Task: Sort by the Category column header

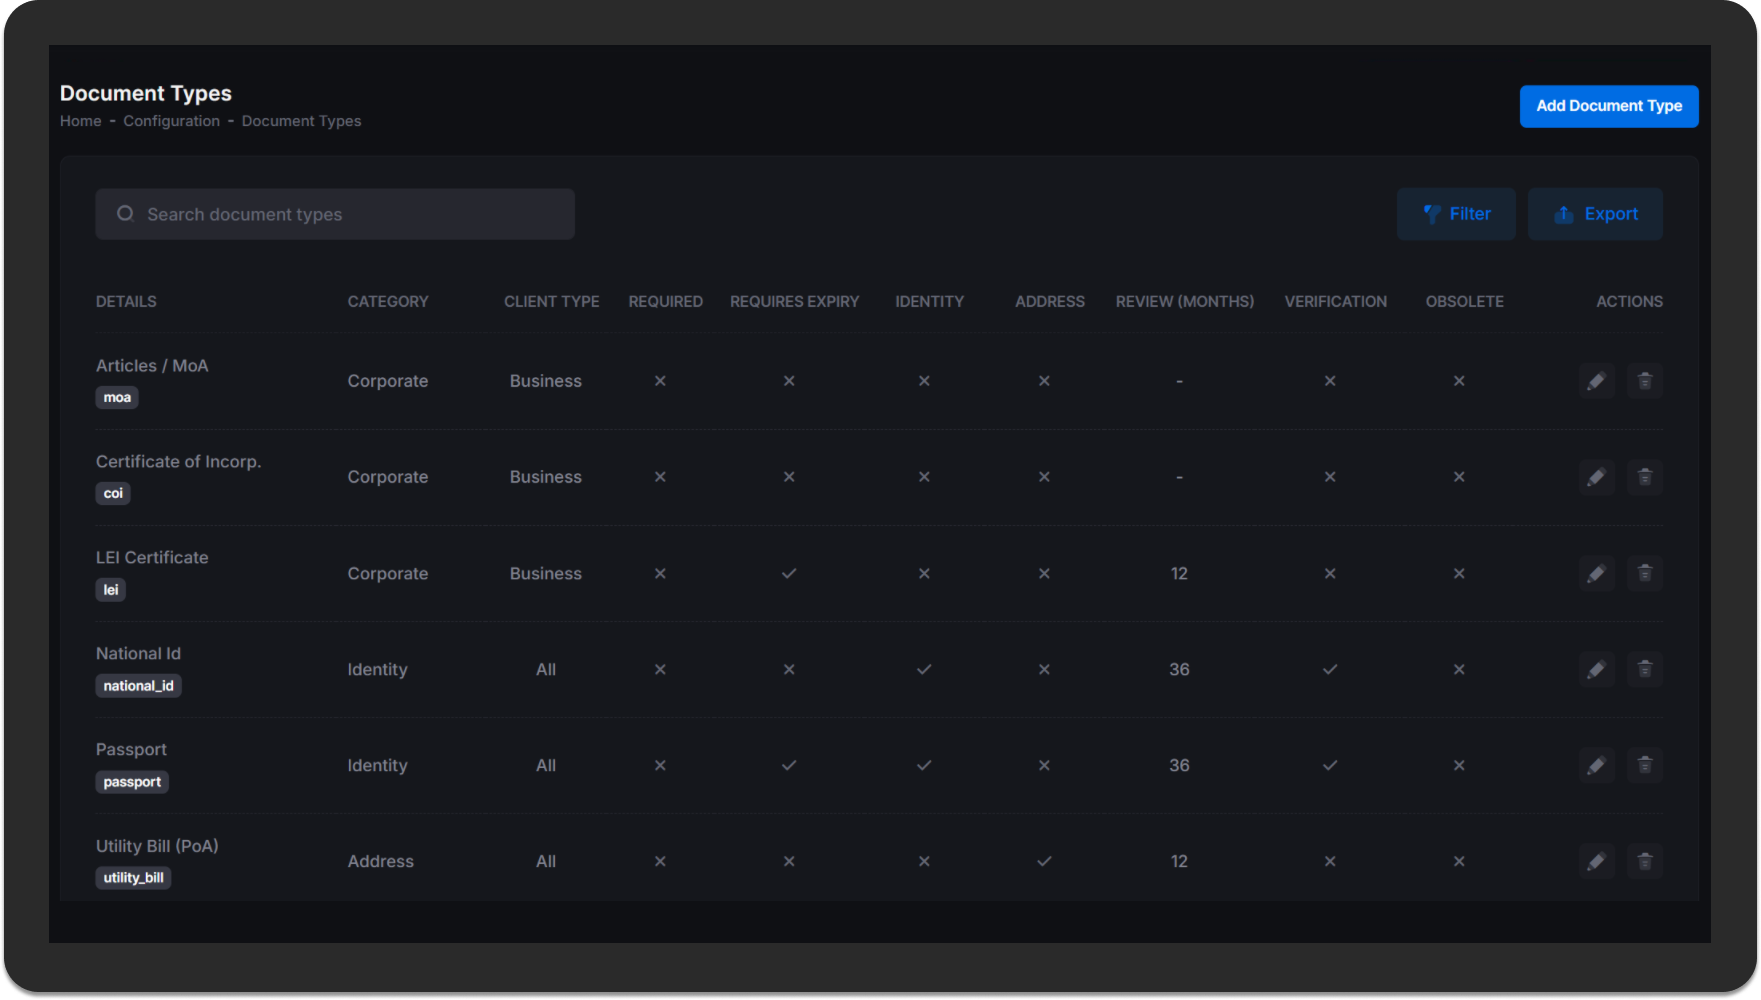Action: click(x=387, y=302)
